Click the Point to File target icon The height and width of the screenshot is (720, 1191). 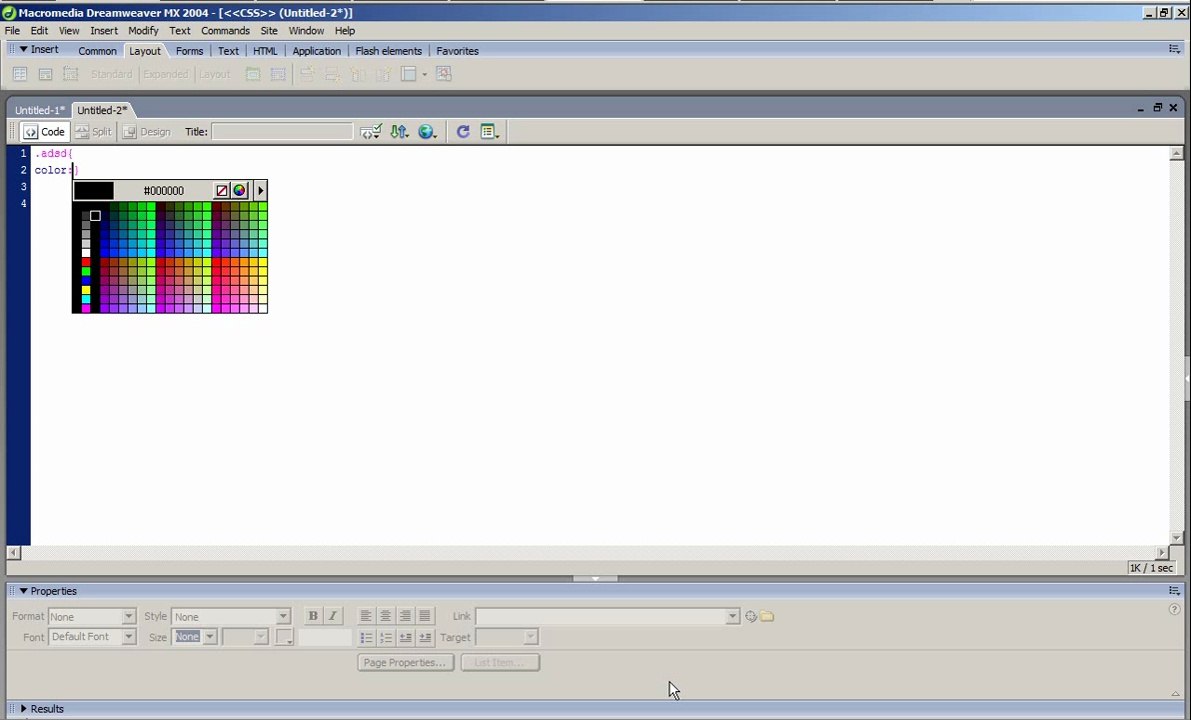pos(751,617)
